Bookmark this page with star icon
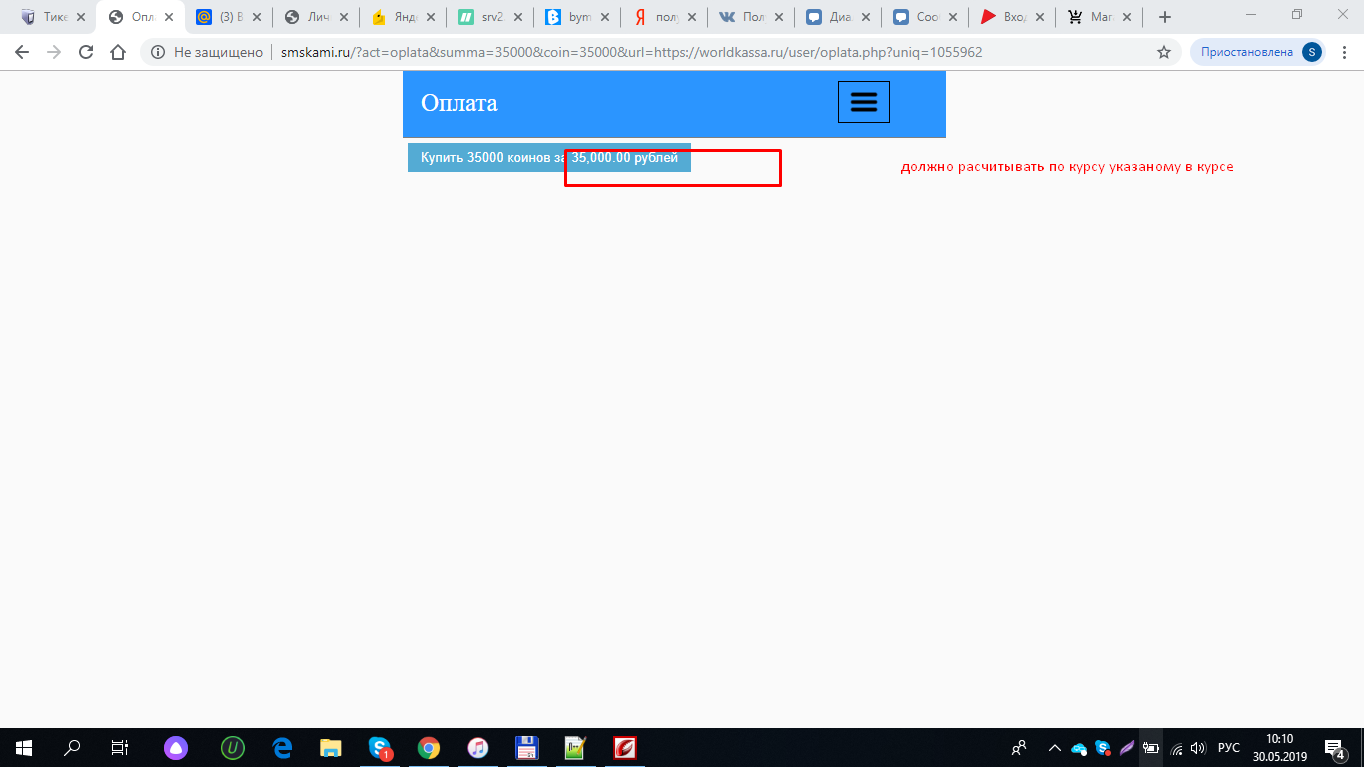 click(x=1163, y=52)
